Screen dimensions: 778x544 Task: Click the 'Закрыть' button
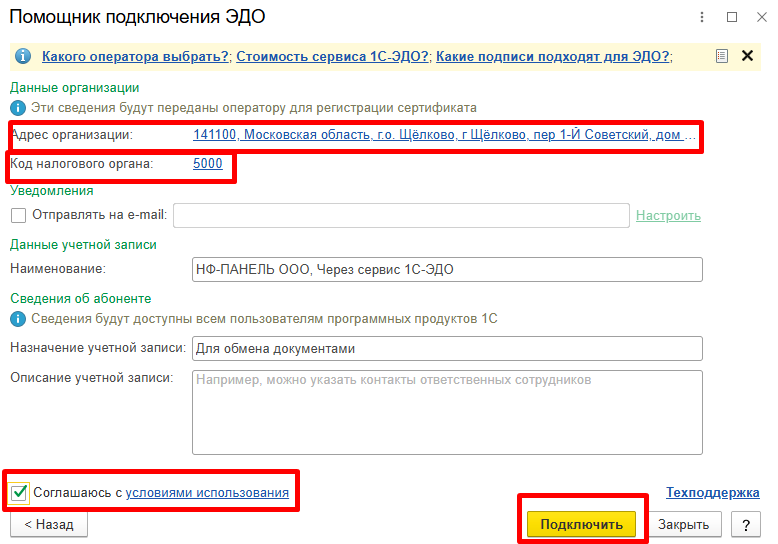[x=683, y=525]
